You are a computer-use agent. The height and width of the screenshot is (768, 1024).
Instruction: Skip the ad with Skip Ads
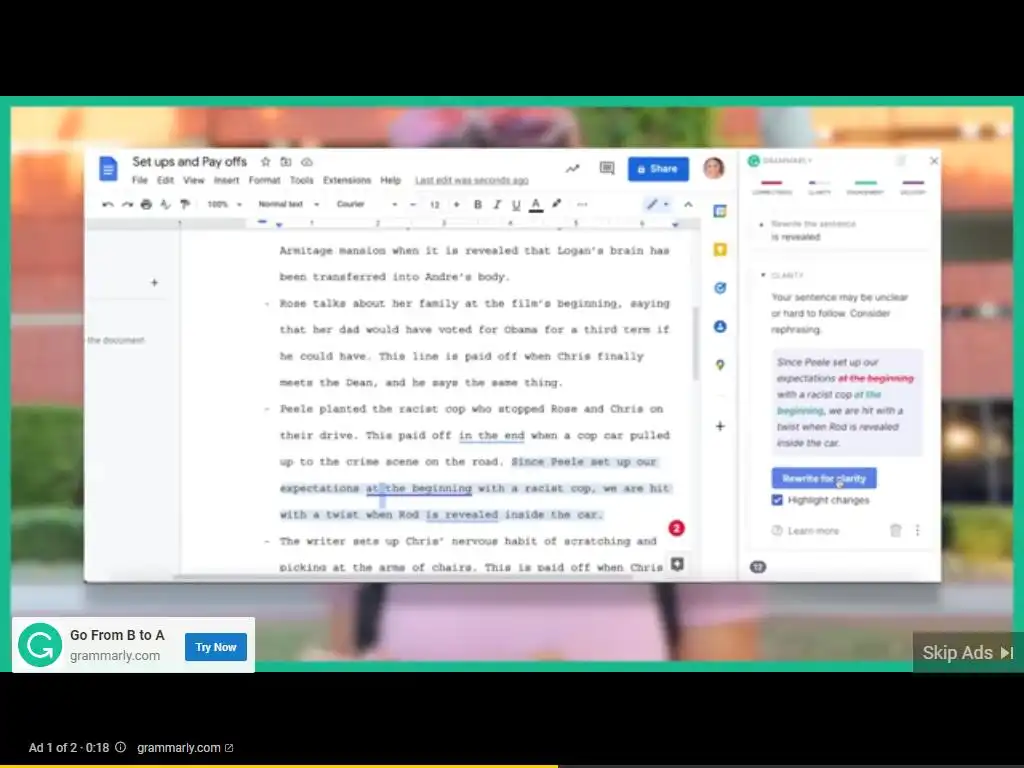(968, 652)
